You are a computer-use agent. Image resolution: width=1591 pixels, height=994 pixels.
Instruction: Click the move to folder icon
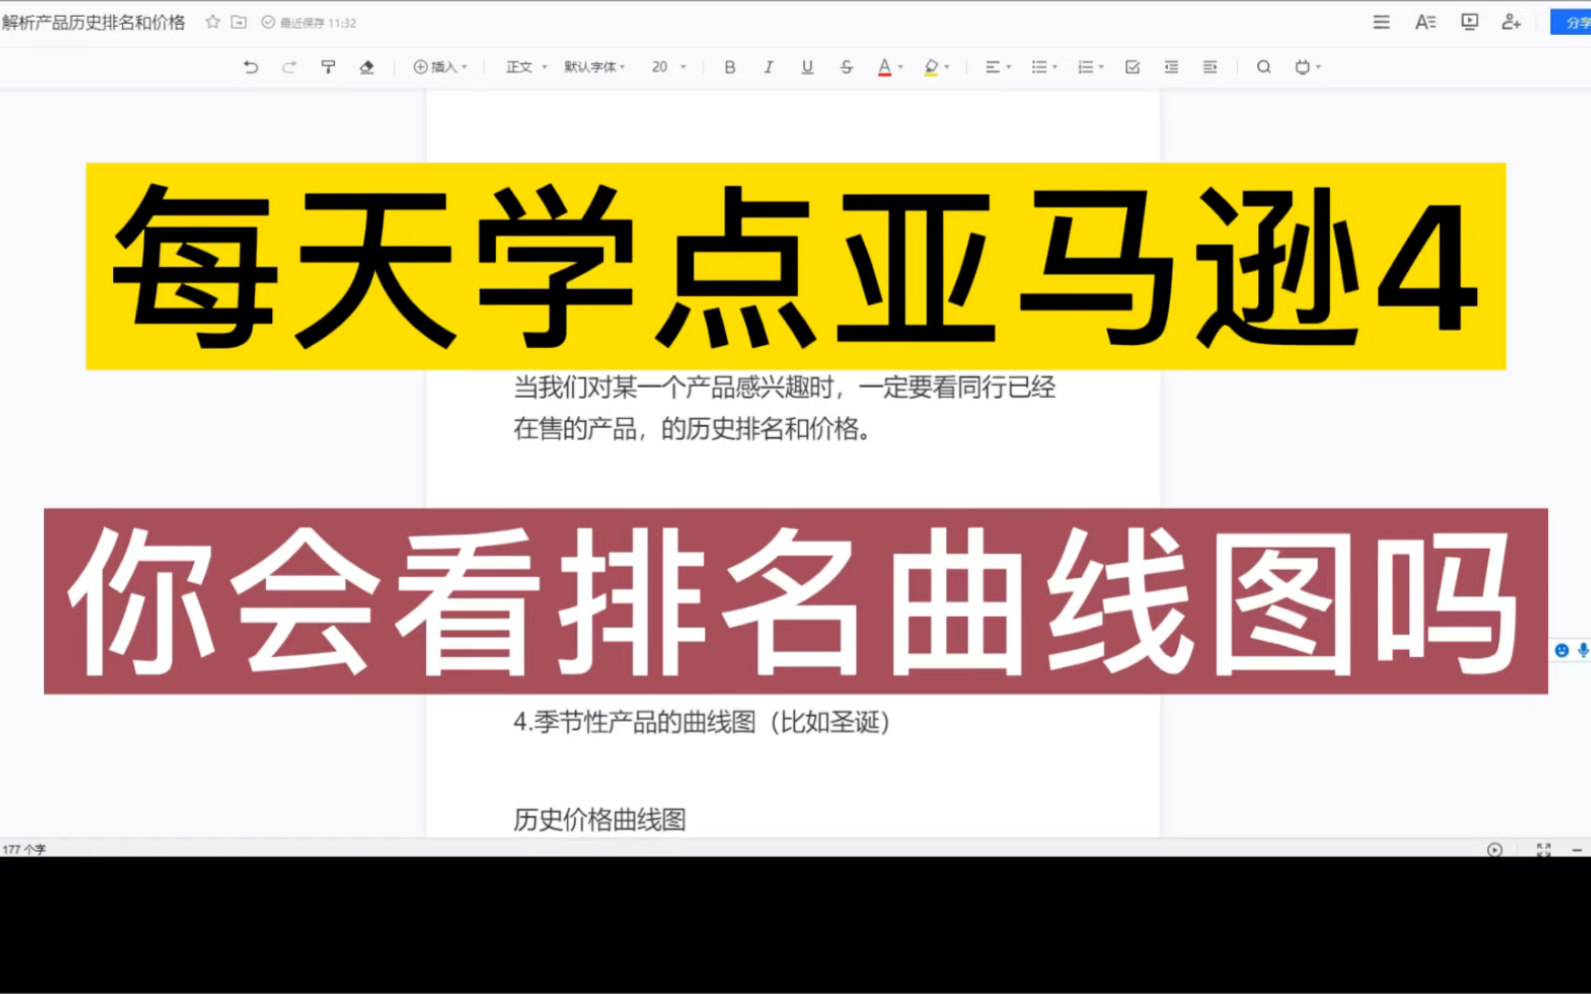pyautogui.click(x=239, y=22)
